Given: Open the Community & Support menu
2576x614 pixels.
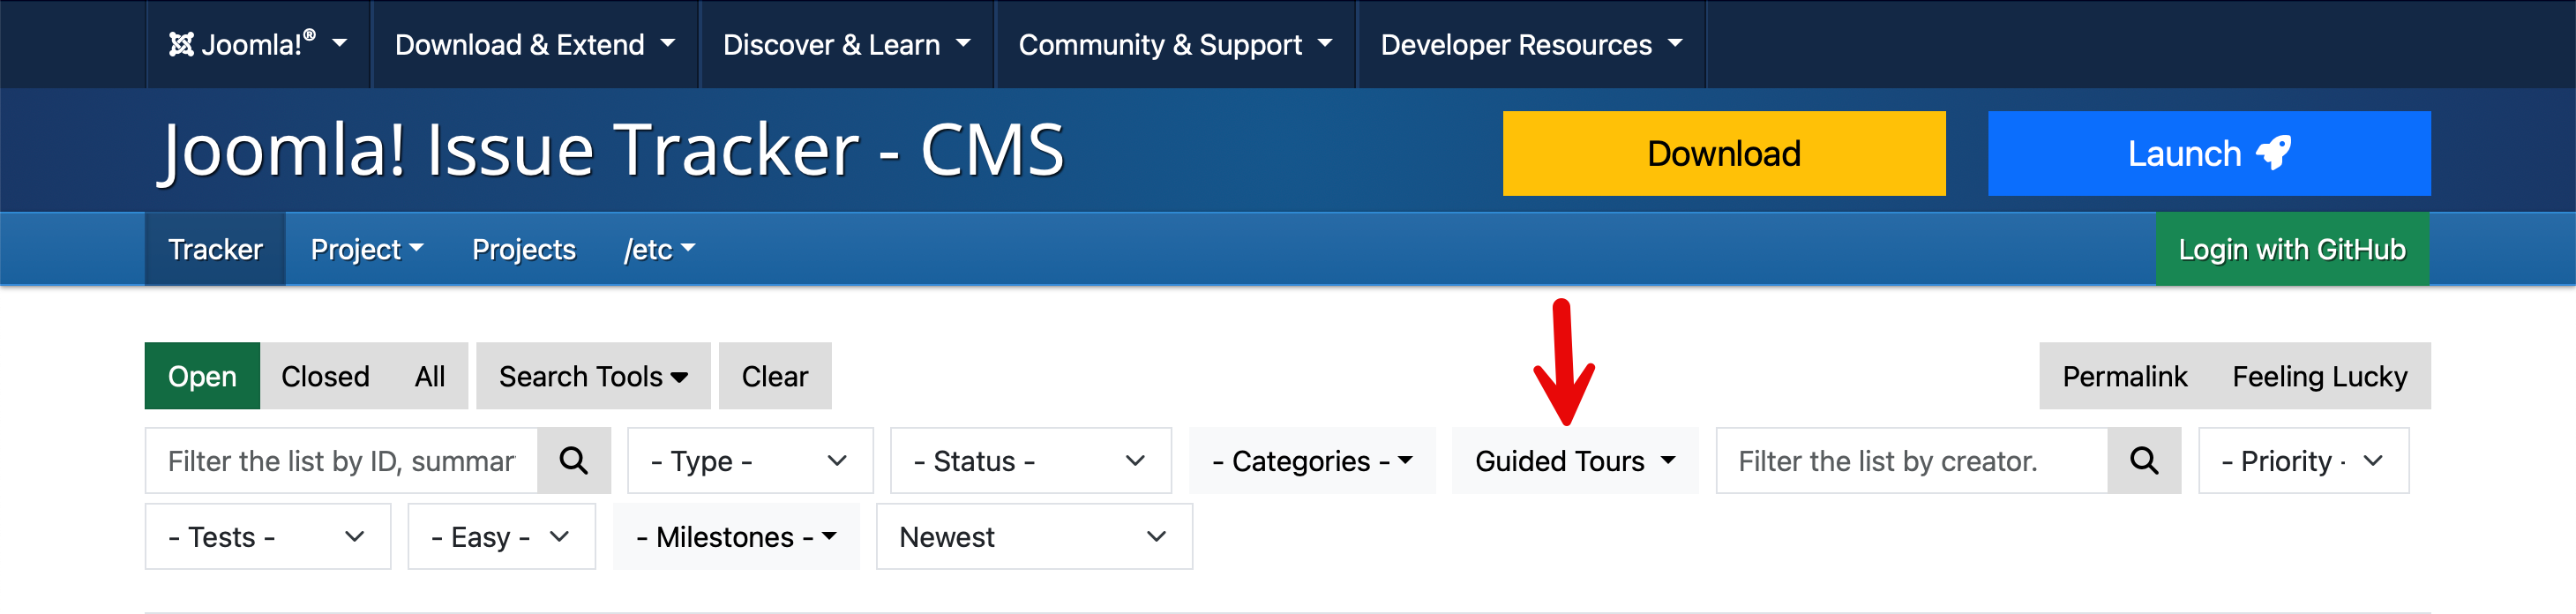Looking at the screenshot, I should (x=1175, y=44).
